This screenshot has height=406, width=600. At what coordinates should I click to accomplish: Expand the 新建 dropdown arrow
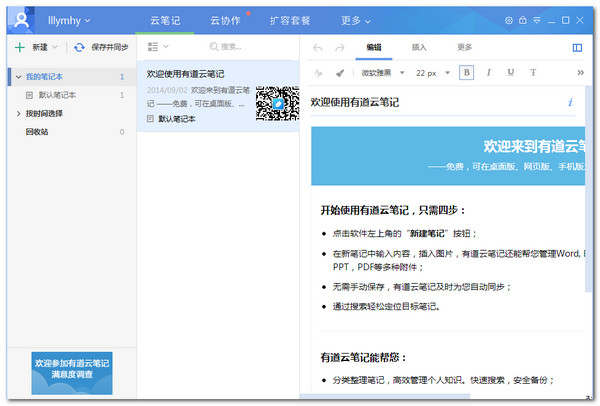[x=55, y=47]
